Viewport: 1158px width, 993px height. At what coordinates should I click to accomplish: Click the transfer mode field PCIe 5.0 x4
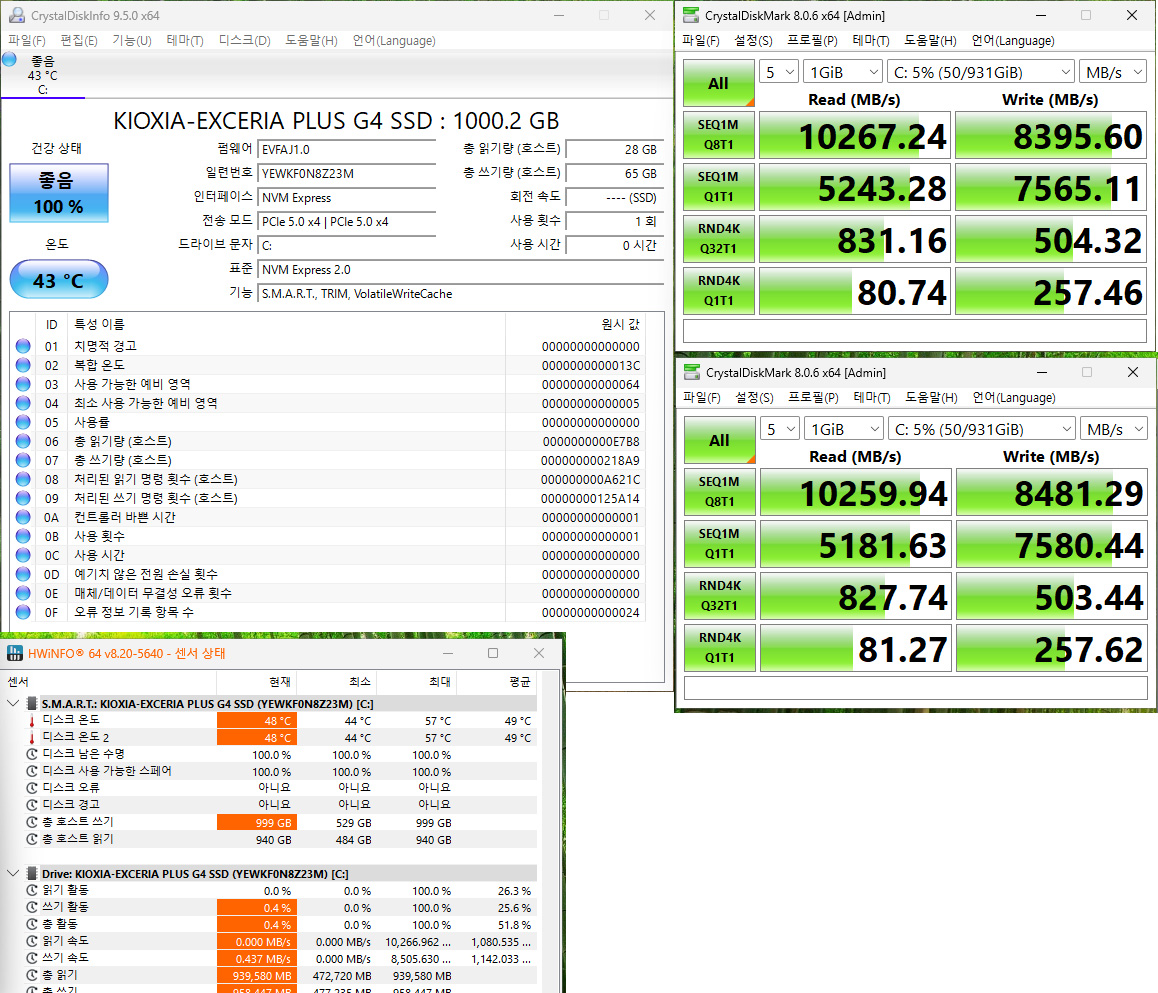pos(346,221)
